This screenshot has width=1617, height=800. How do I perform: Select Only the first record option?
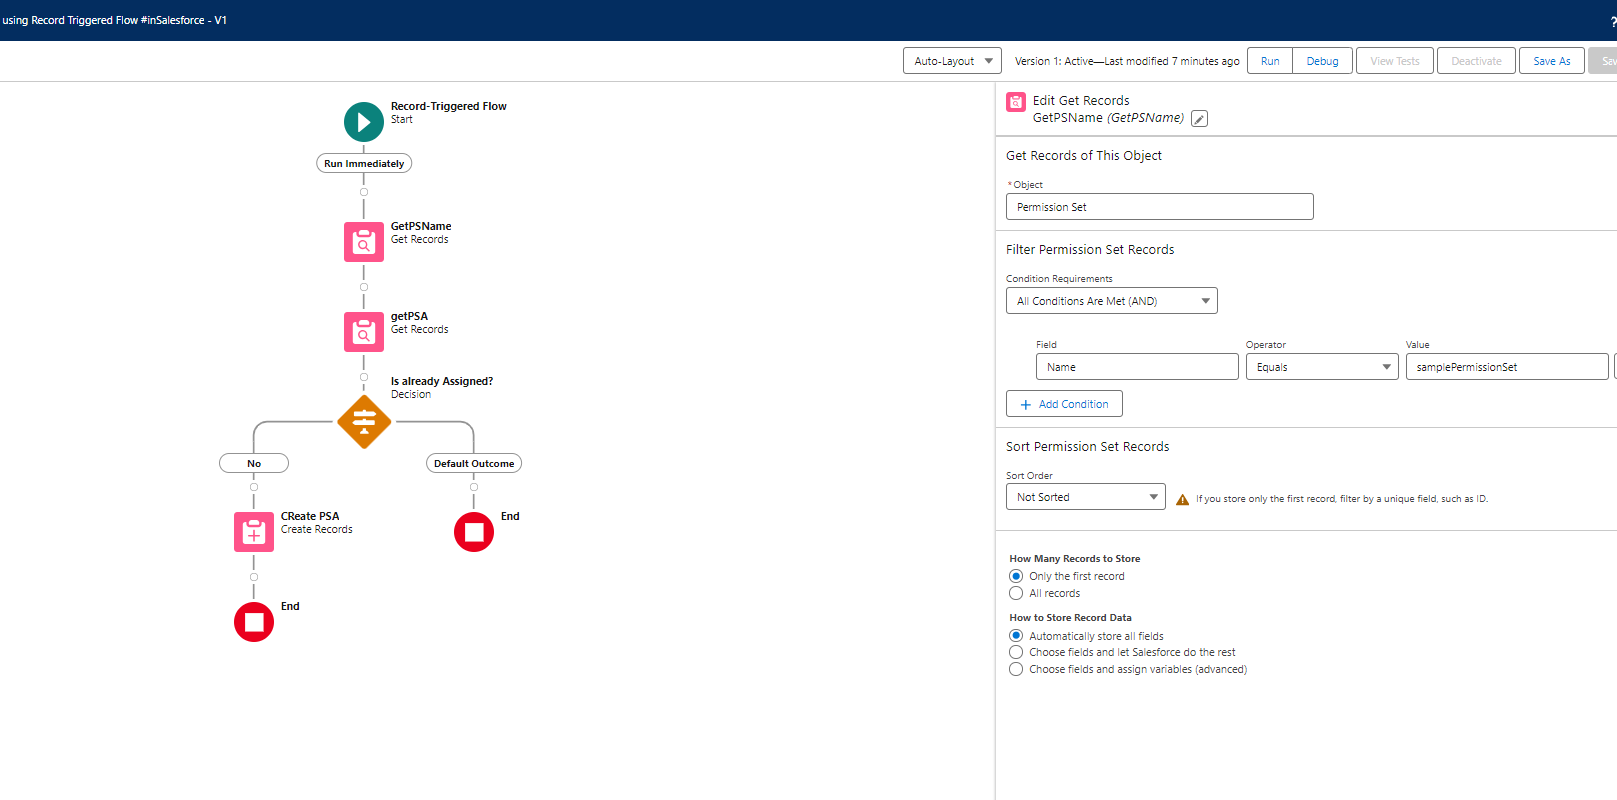pos(1016,576)
